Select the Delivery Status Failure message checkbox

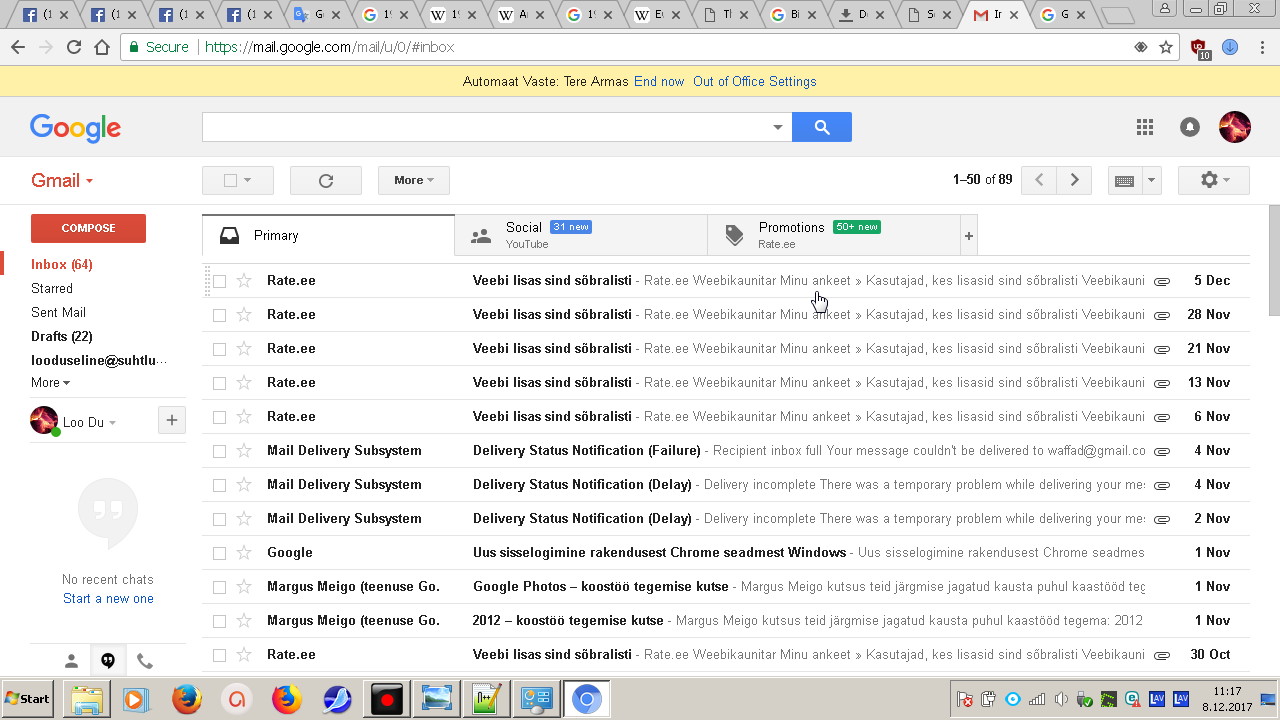coord(220,451)
